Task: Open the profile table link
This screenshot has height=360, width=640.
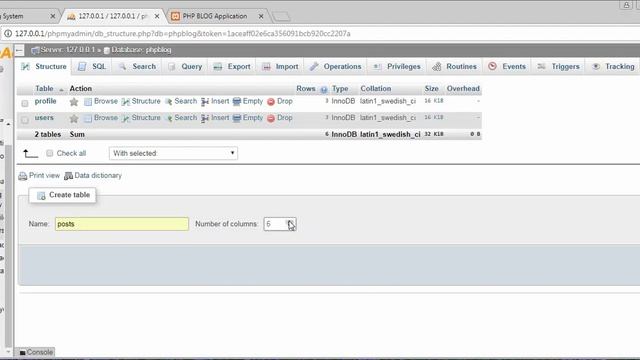Action: (x=45, y=101)
